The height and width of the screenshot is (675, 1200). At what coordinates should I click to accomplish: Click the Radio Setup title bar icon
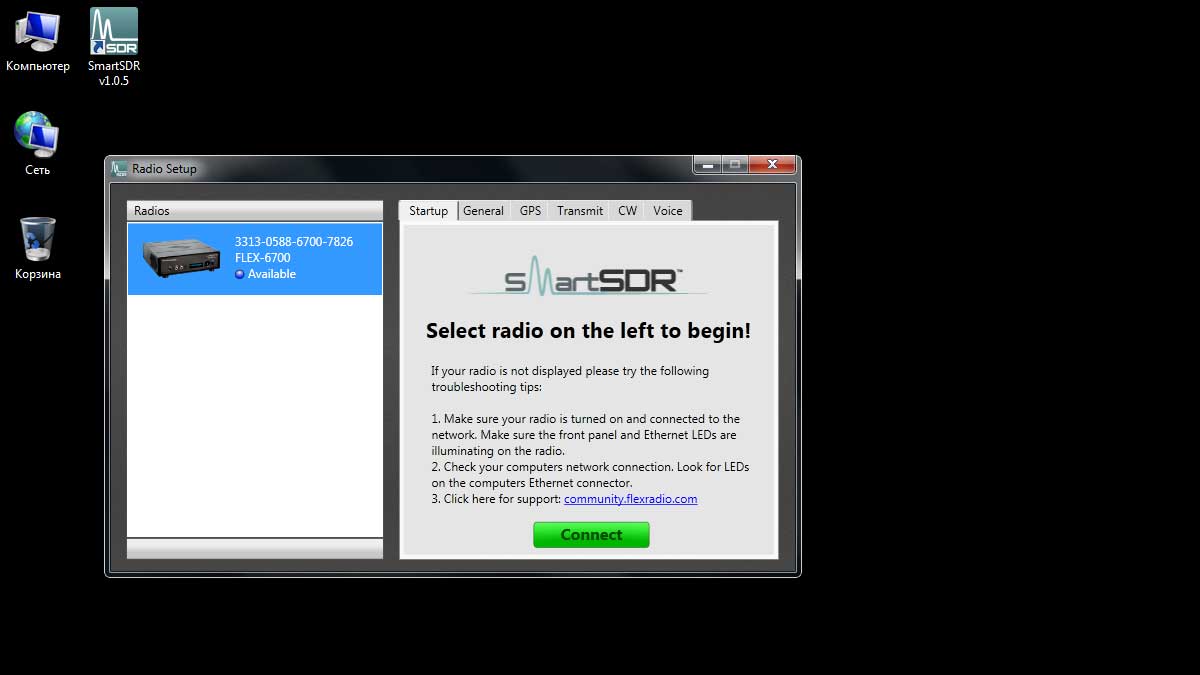pos(120,169)
